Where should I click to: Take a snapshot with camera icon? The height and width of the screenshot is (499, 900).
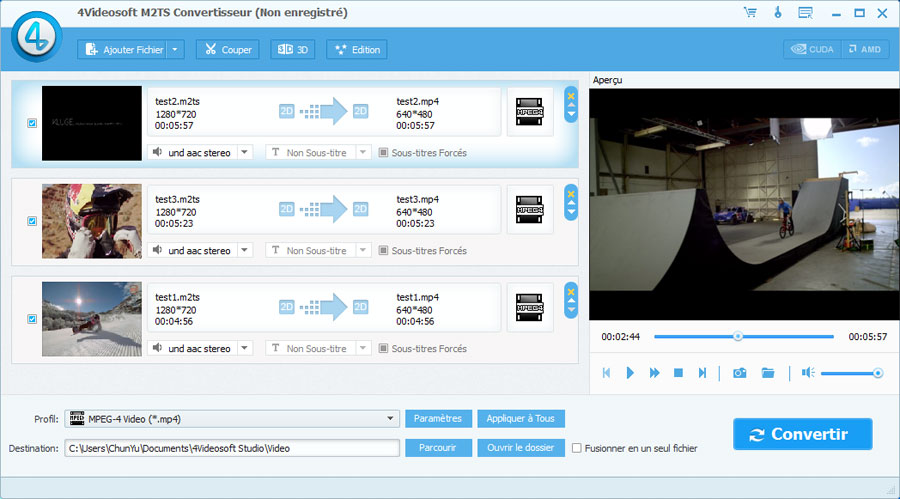[x=739, y=373]
